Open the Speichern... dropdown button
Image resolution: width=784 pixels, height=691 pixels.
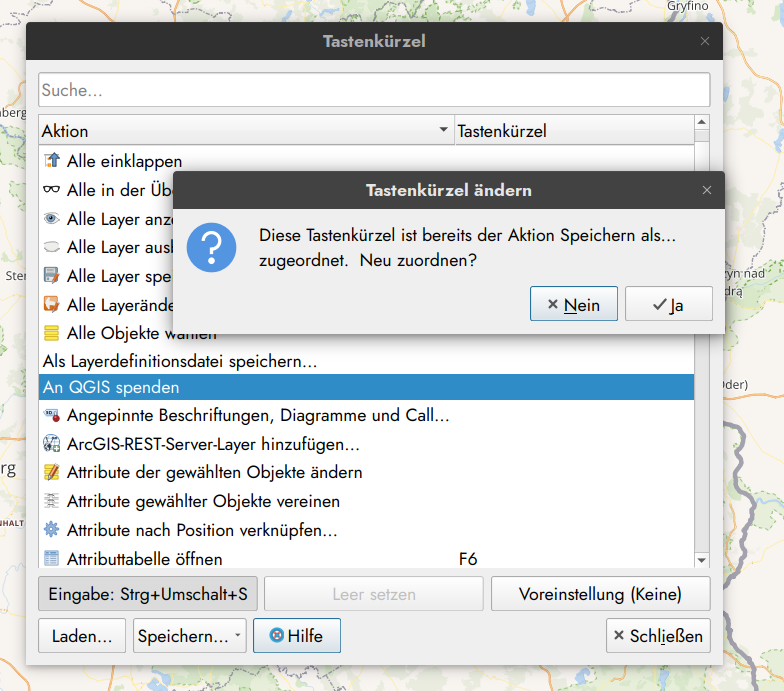(190, 636)
